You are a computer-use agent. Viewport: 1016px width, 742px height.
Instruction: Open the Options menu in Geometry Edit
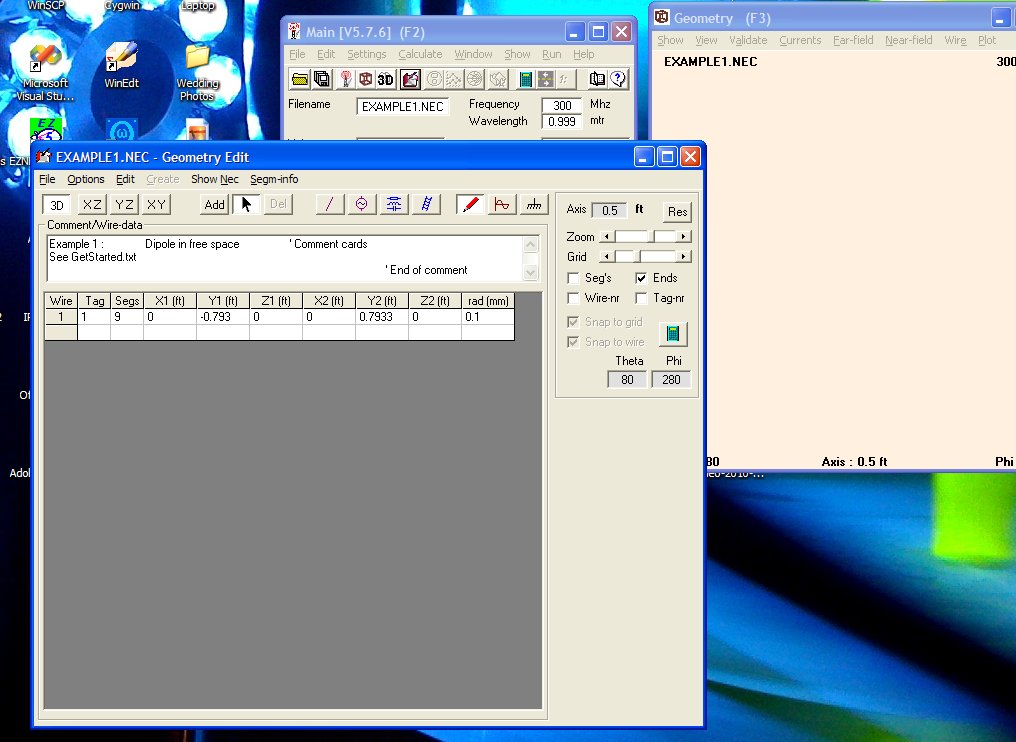coord(86,179)
